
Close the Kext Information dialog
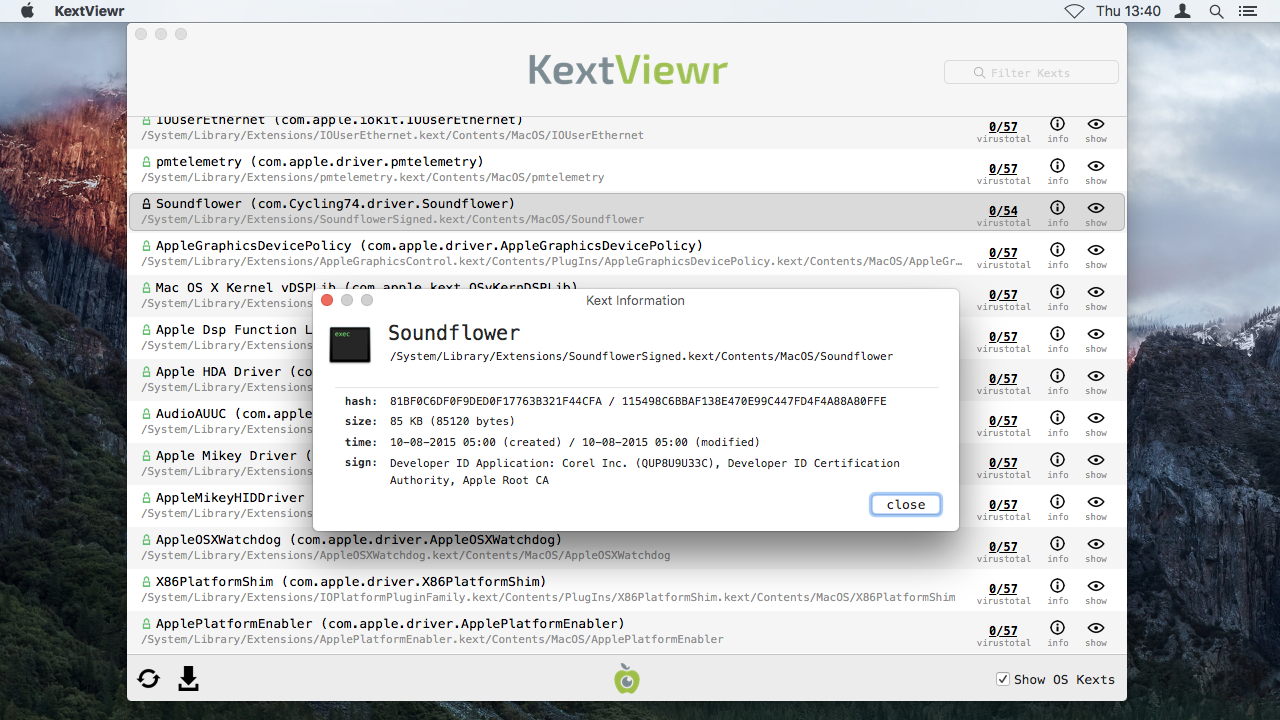[905, 504]
